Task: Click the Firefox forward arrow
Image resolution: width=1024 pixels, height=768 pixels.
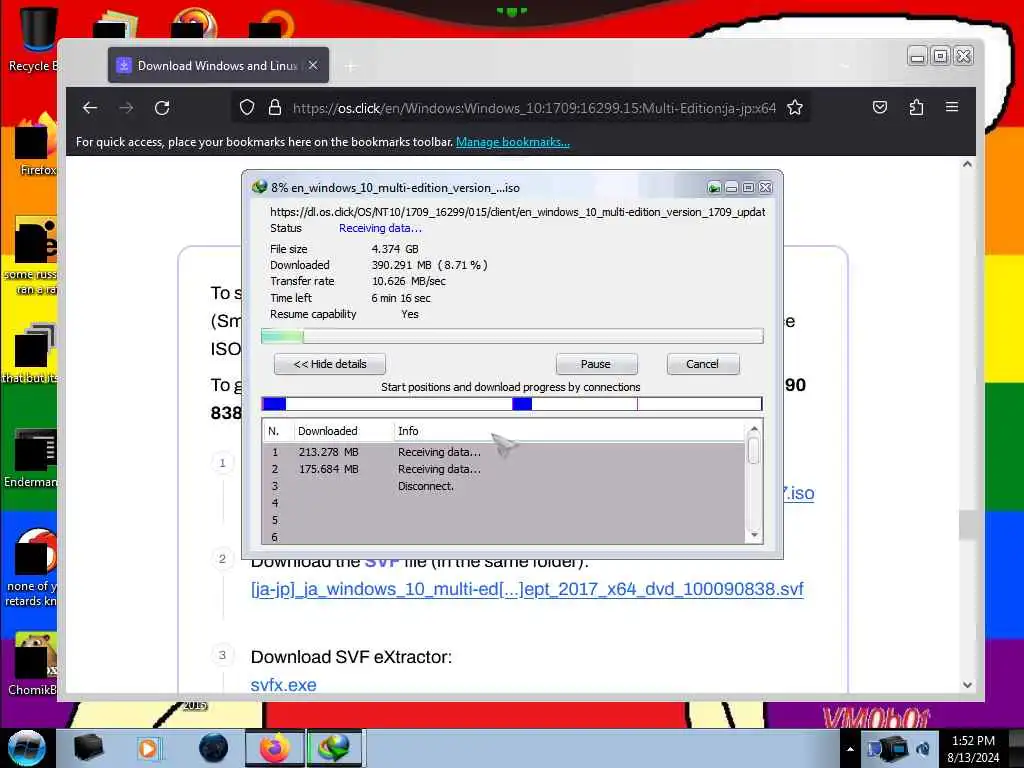Action: coord(126,108)
